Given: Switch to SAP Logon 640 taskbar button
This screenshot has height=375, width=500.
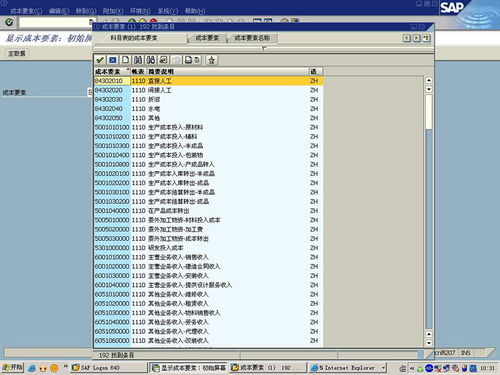Looking at the screenshot, I should (109, 368).
